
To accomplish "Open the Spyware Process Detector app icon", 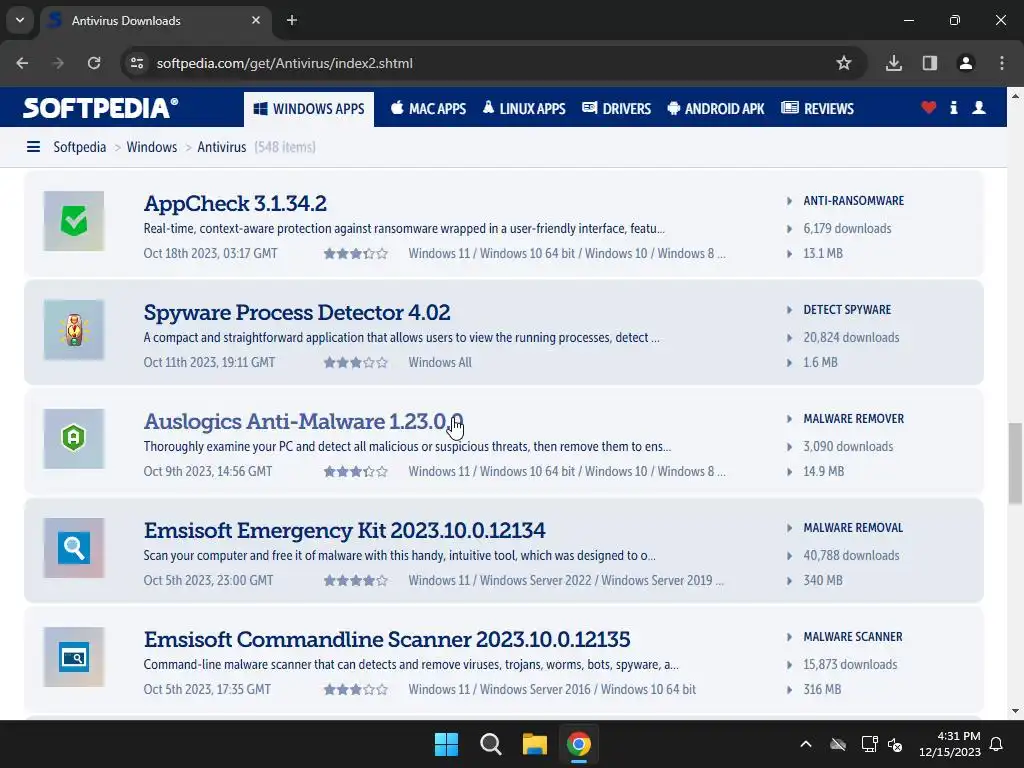I will pyautogui.click(x=74, y=330).
